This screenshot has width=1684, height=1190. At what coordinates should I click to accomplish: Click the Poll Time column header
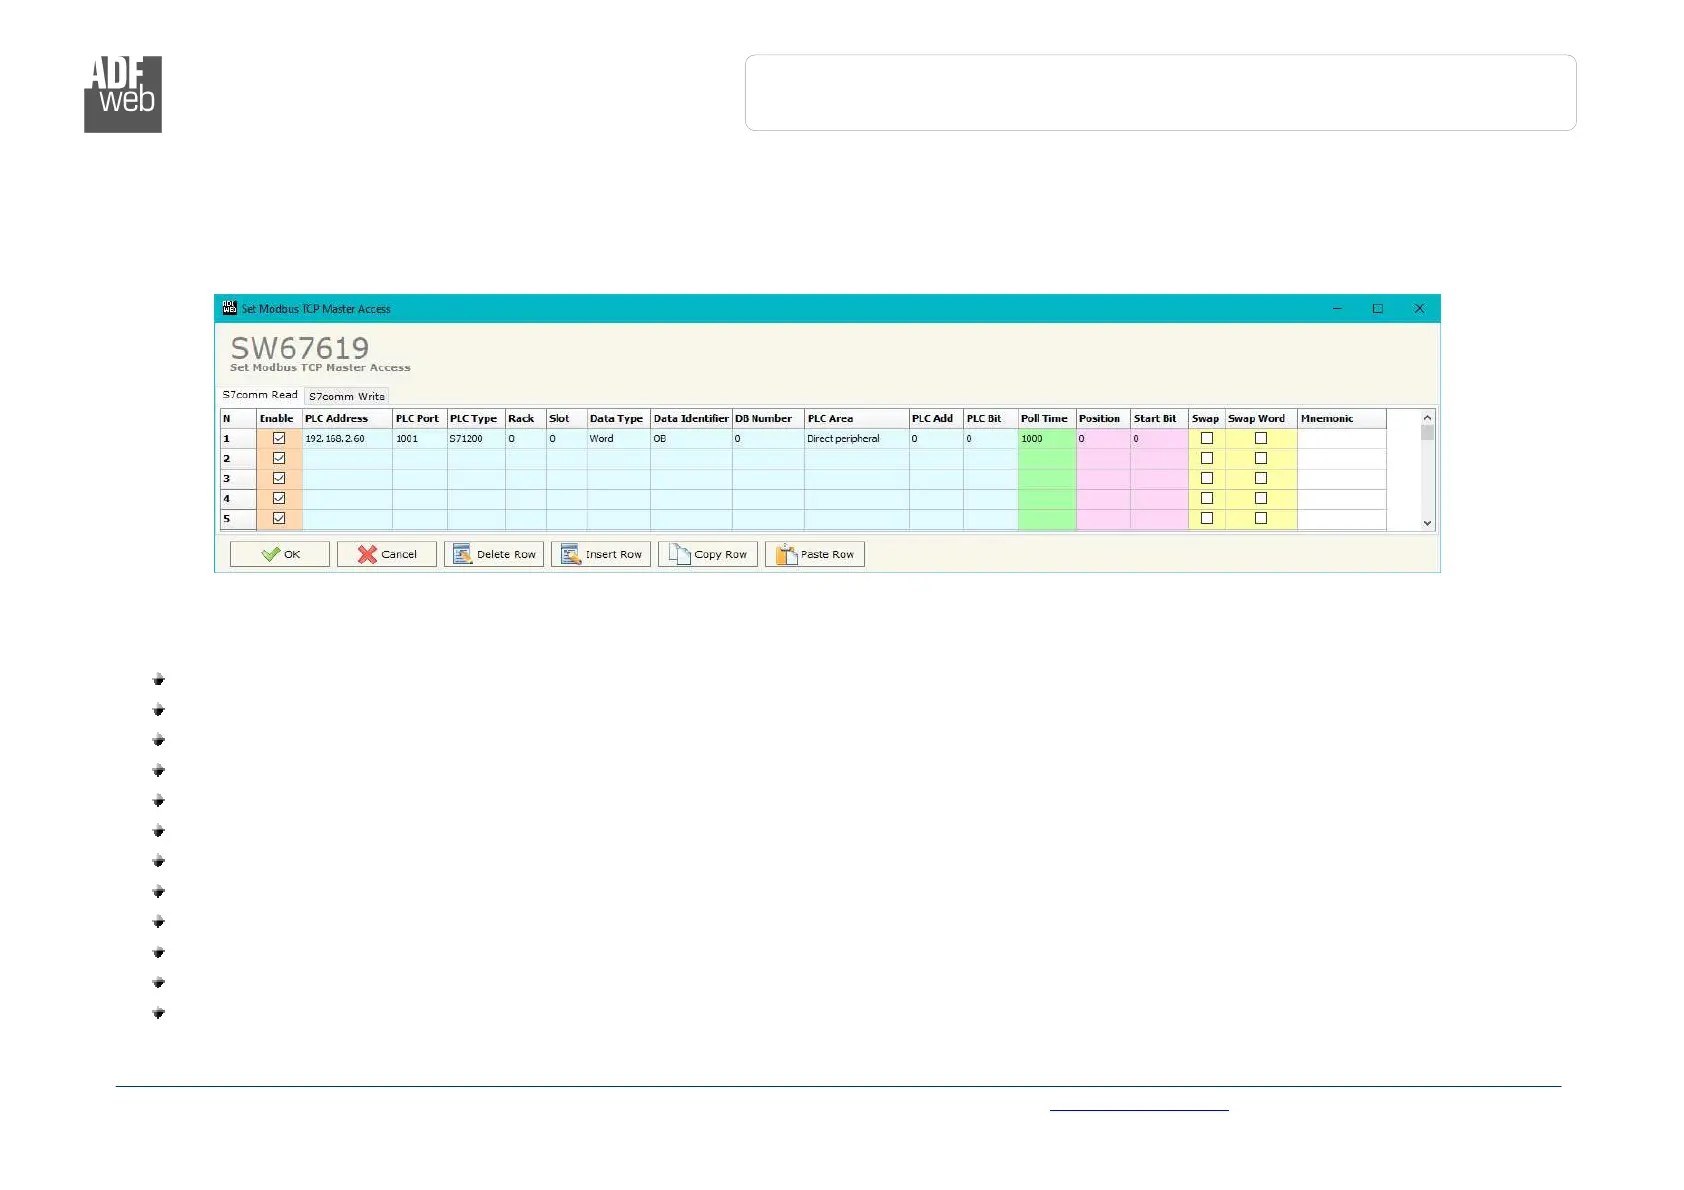(x=1047, y=419)
